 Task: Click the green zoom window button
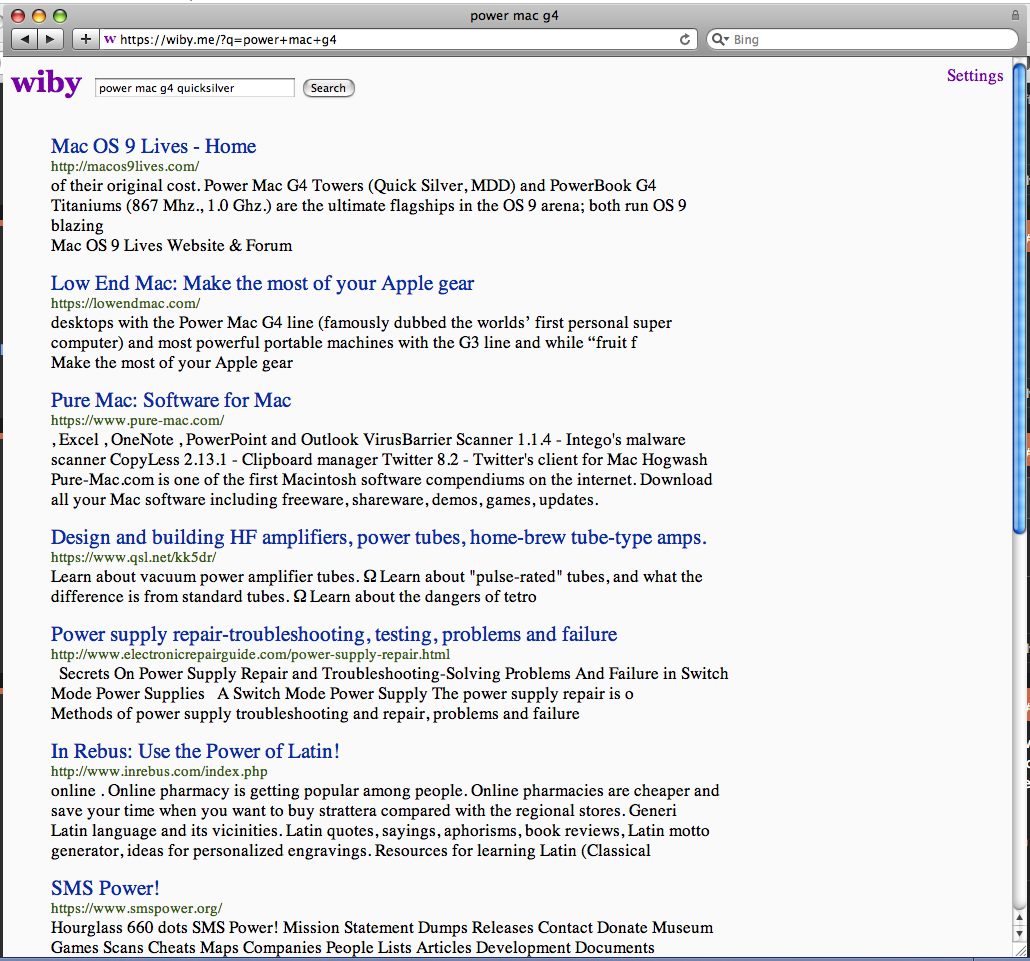(x=60, y=15)
